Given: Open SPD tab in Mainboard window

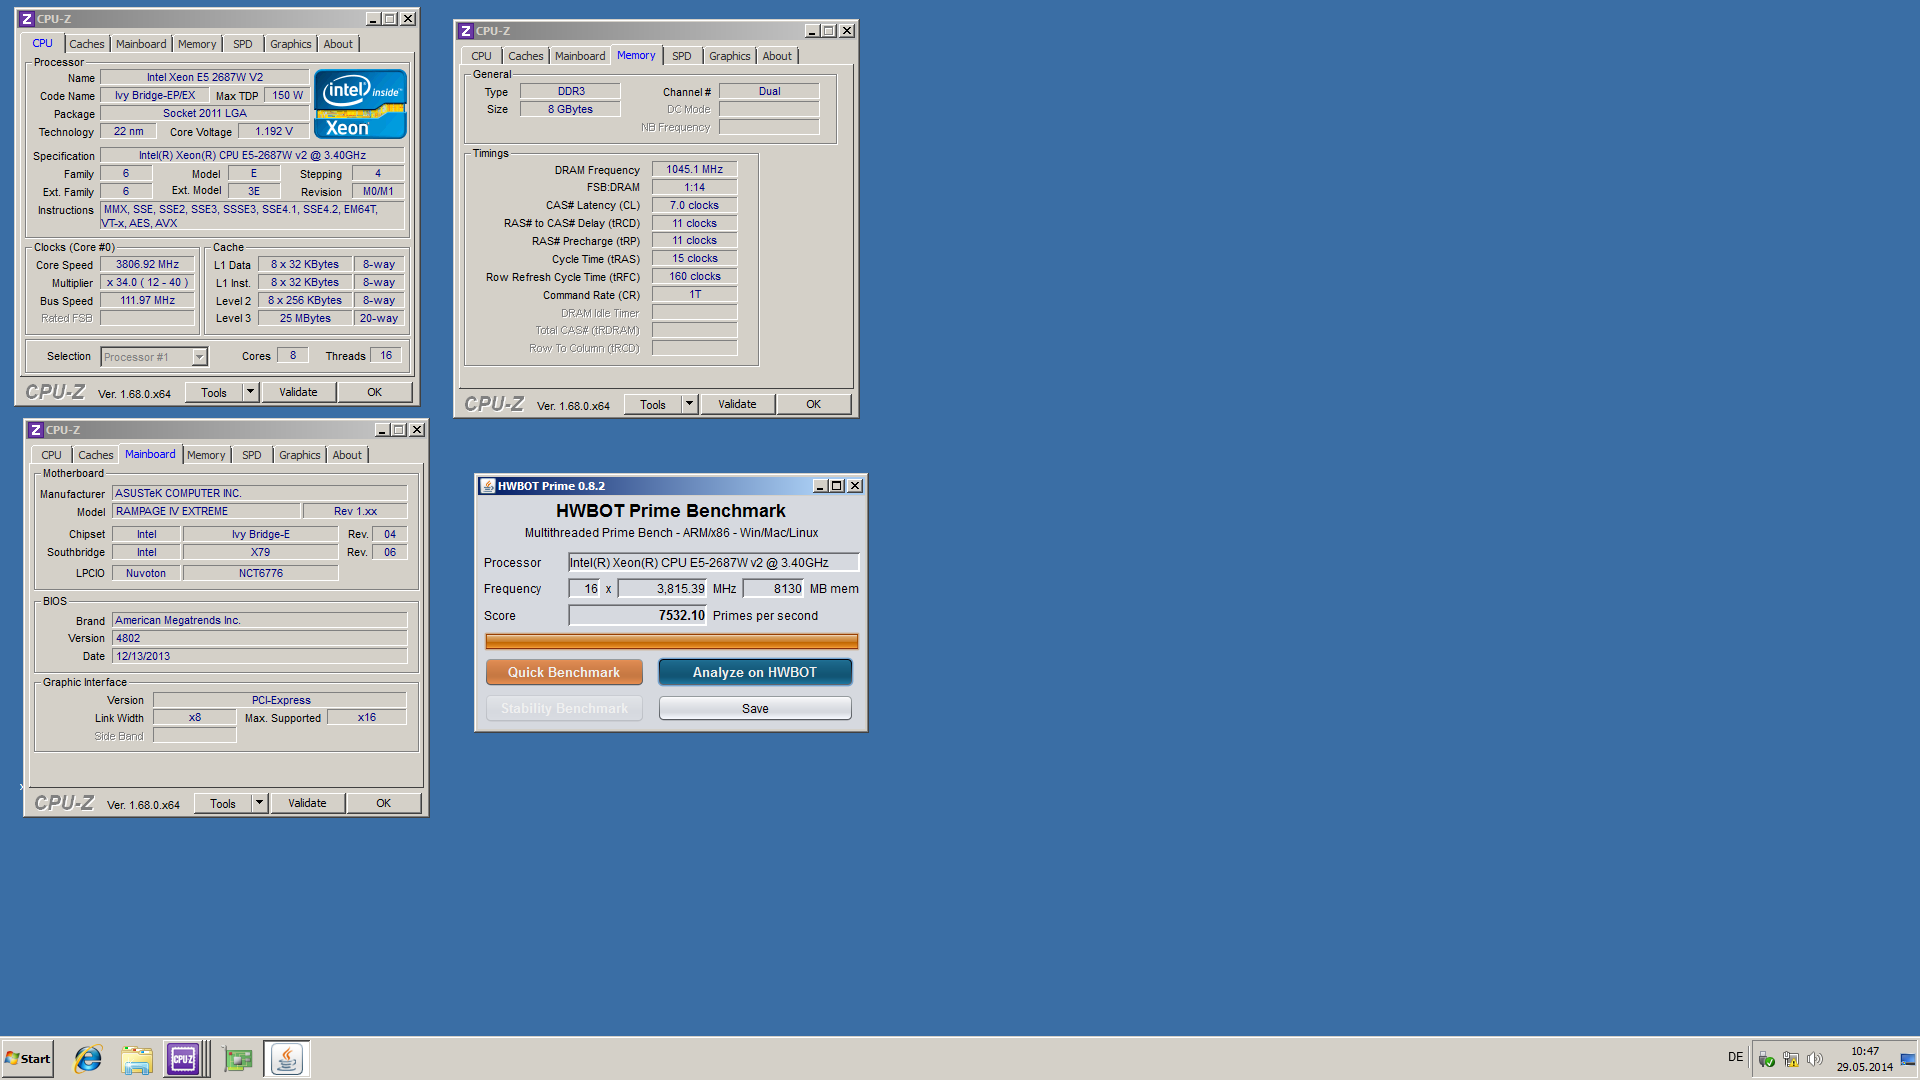Looking at the screenshot, I should click(252, 455).
